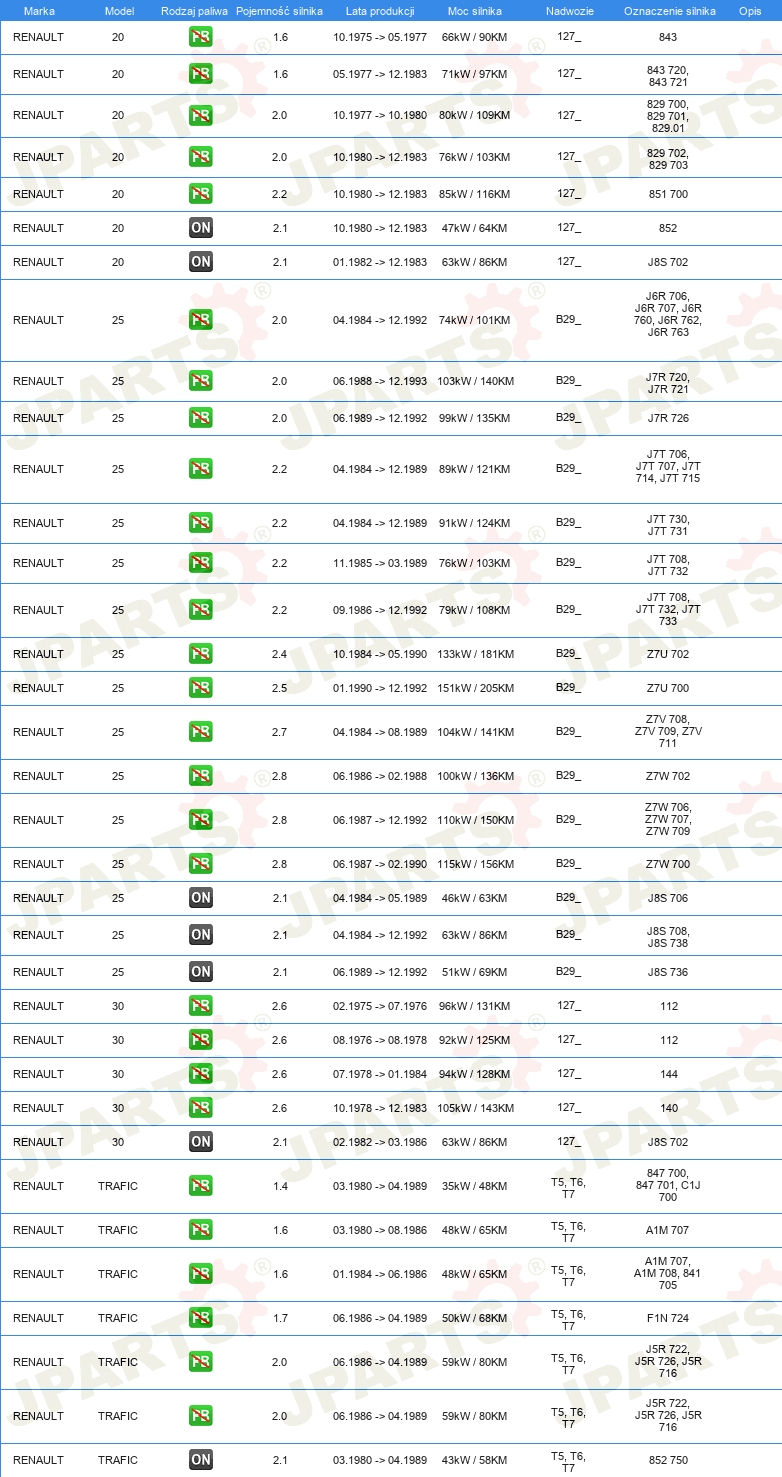Click engine code 144

669,1075
